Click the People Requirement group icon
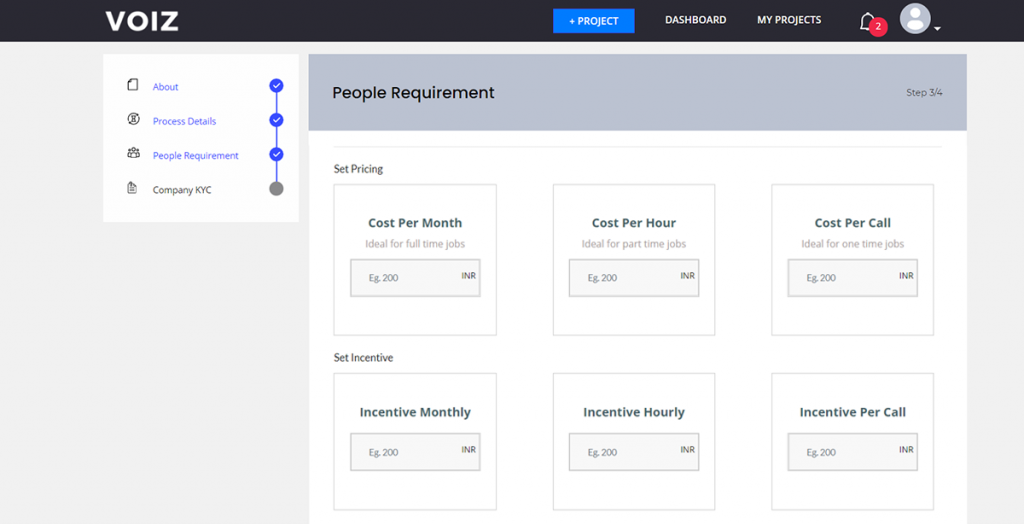This screenshot has width=1024, height=524. point(133,154)
